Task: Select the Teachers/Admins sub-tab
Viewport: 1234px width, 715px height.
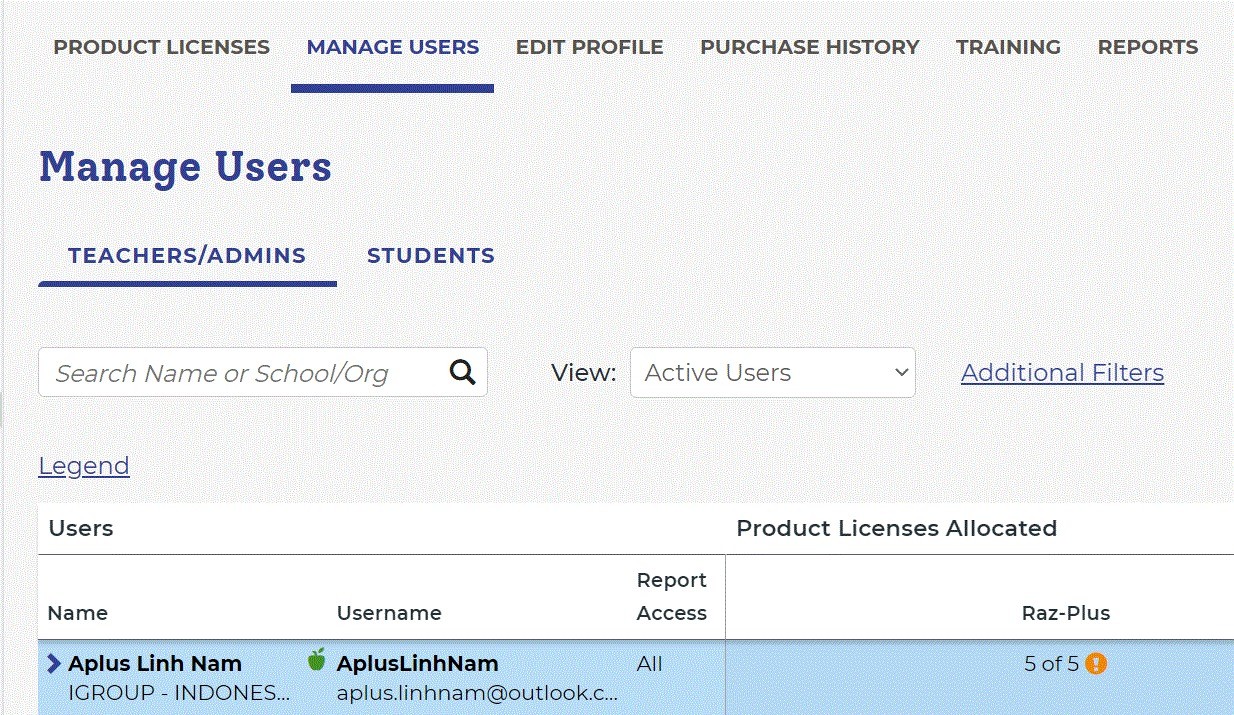Action: pos(187,256)
